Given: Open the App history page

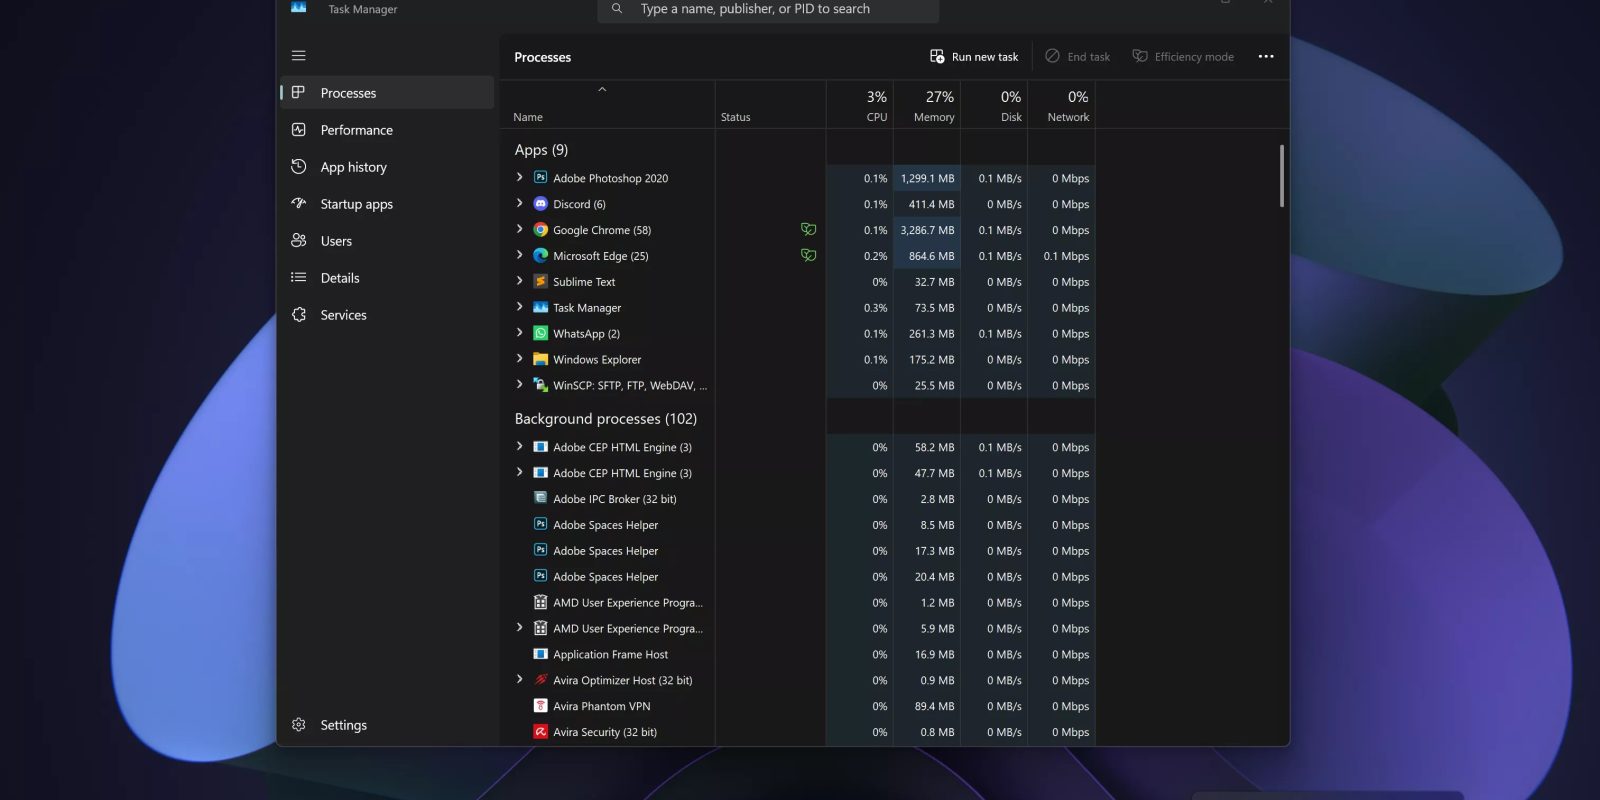Looking at the screenshot, I should 387,167.
